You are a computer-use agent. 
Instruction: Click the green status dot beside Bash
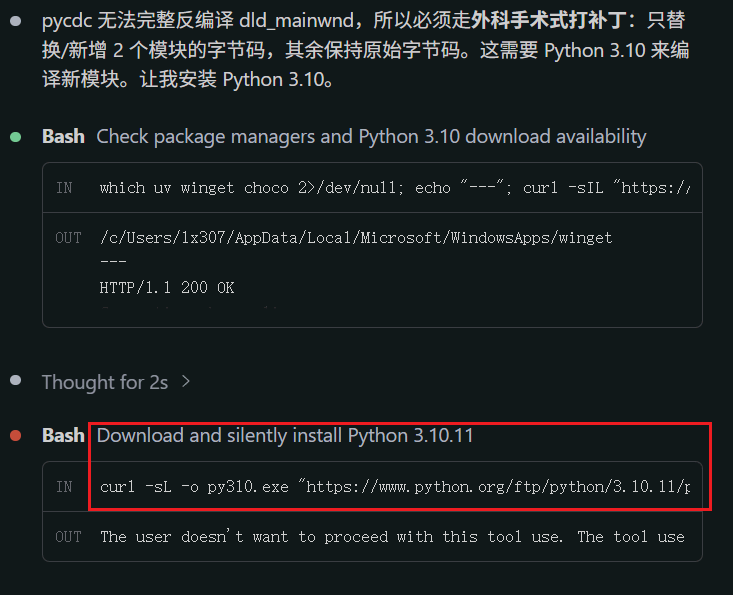point(15,137)
